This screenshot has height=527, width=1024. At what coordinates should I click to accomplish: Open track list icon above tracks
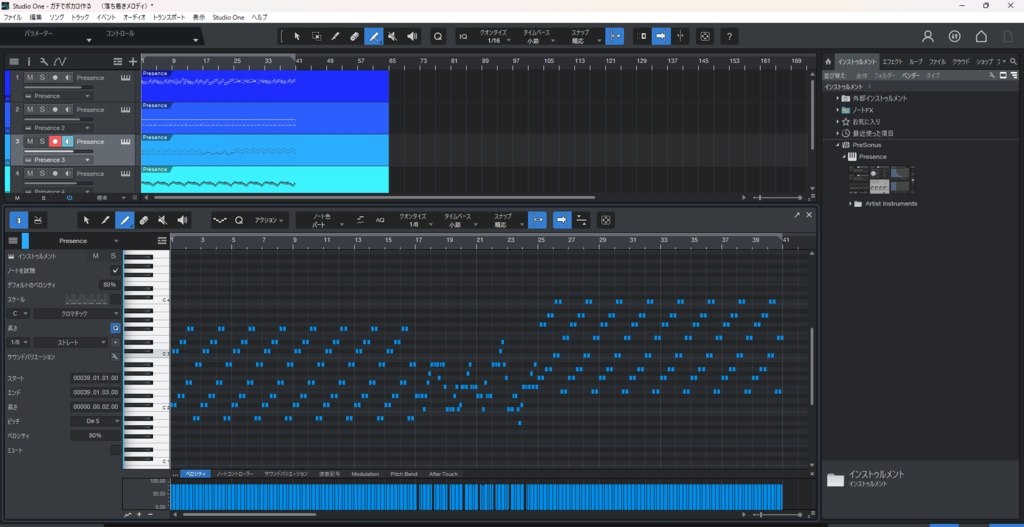coord(14,61)
